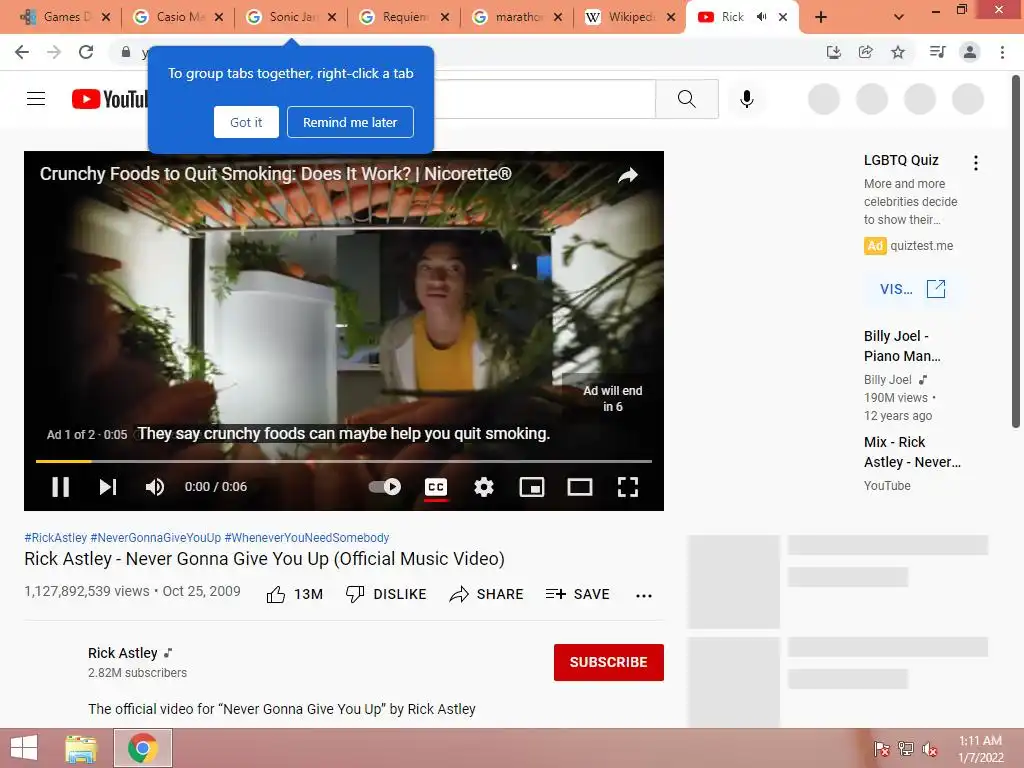This screenshot has width=1024, height=768.
Task: Skip to next video
Action: (108, 487)
